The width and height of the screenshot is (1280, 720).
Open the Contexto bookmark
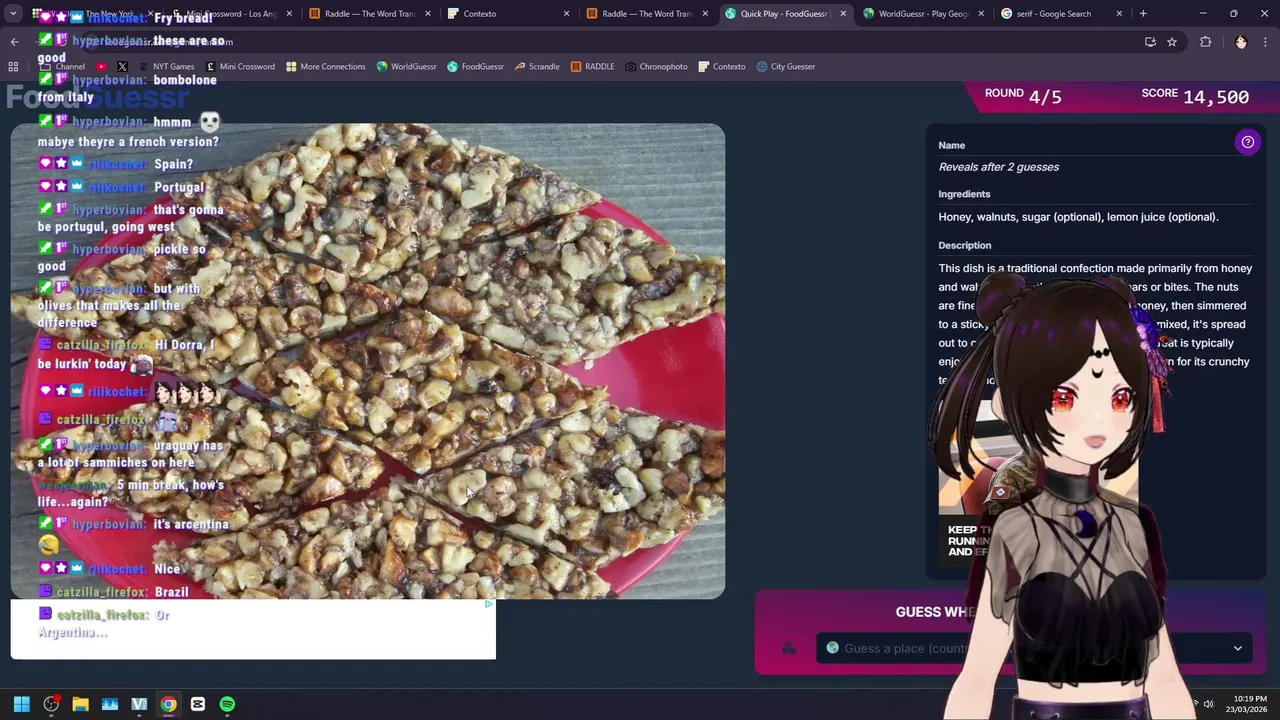tap(721, 66)
